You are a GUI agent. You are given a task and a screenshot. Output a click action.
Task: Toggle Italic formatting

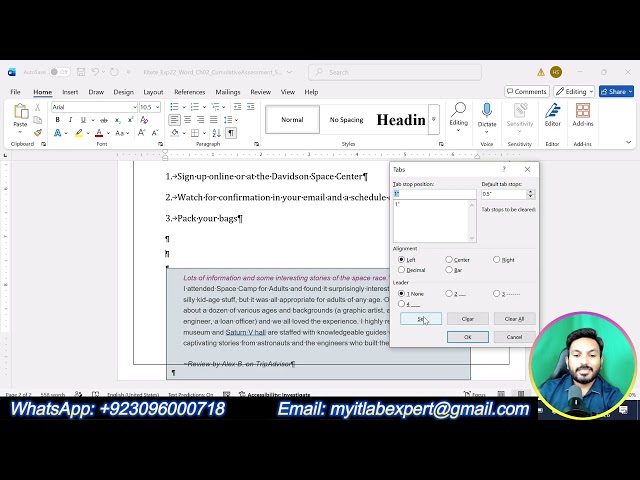point(70,120)
